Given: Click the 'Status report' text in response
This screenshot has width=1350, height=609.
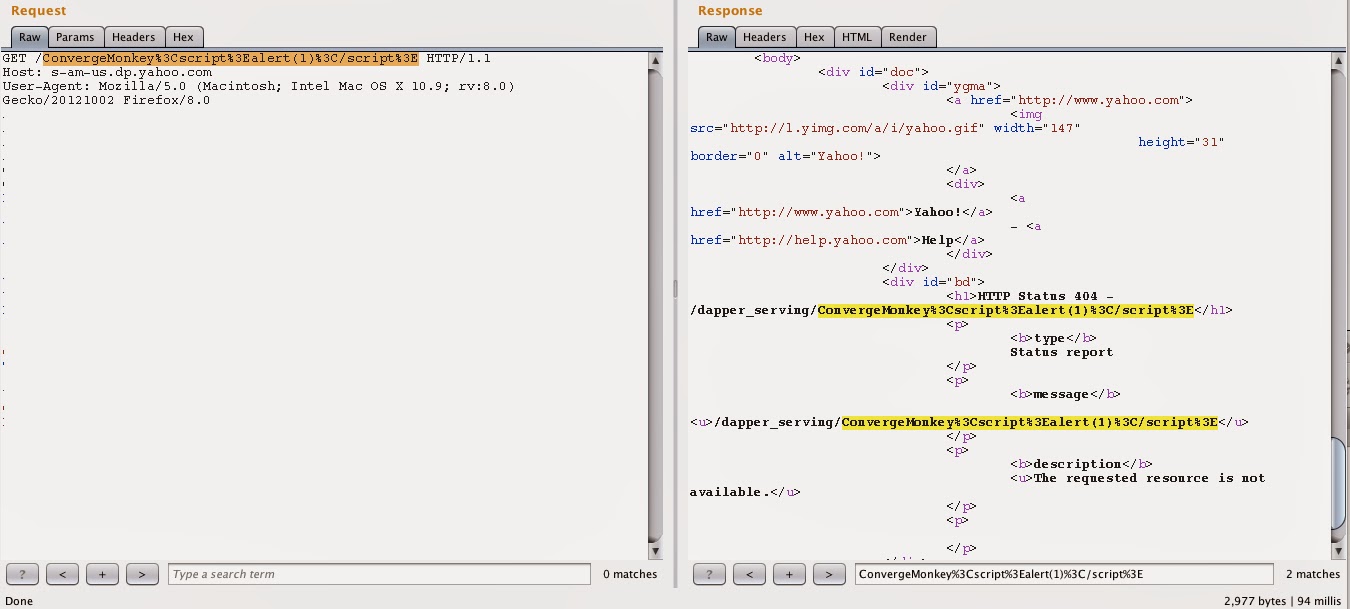Looking at the screenshot, I should (x=1061, y=352).
